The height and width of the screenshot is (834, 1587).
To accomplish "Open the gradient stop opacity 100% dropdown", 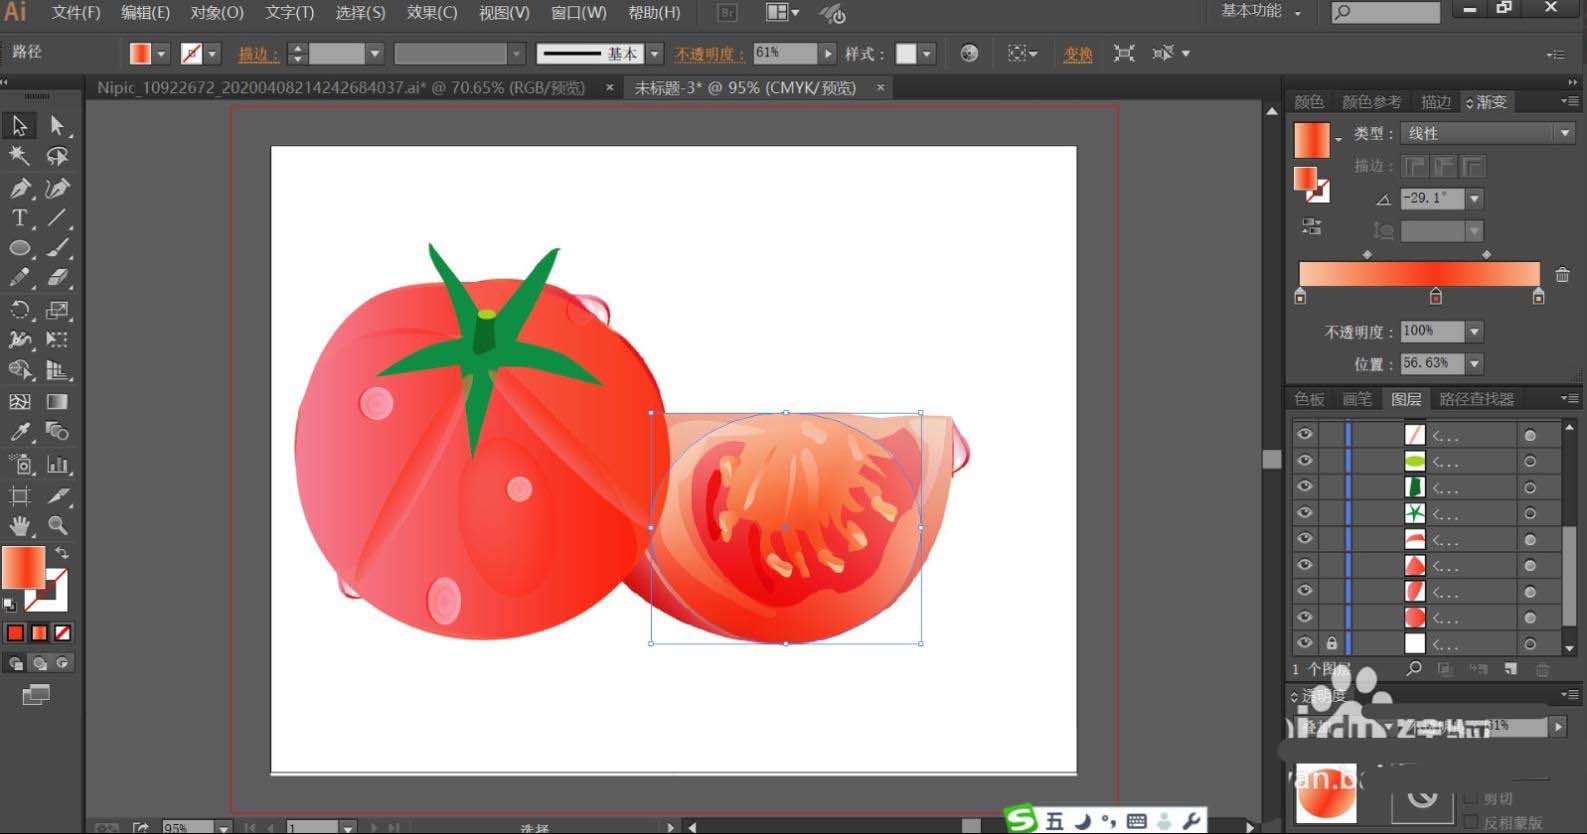I will point(1474,331).
